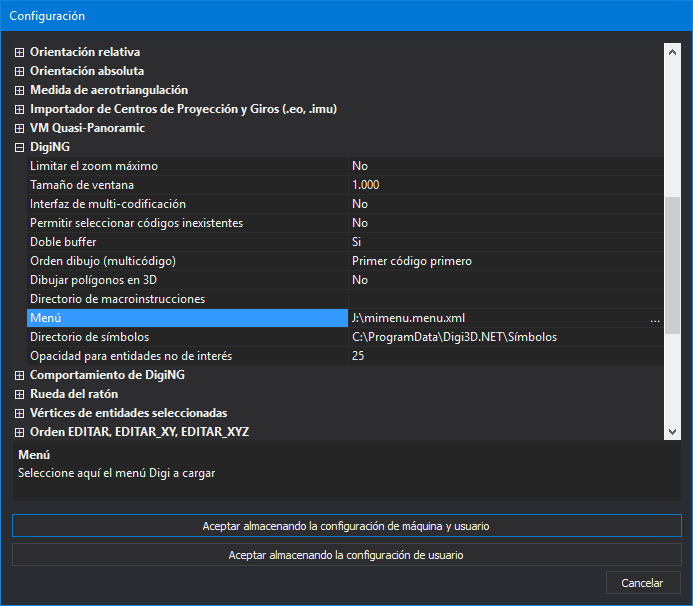Click the description text Seleccione aquí el menú Digi
The height and width of the screenshot is (606, 693).
(117, 473)
